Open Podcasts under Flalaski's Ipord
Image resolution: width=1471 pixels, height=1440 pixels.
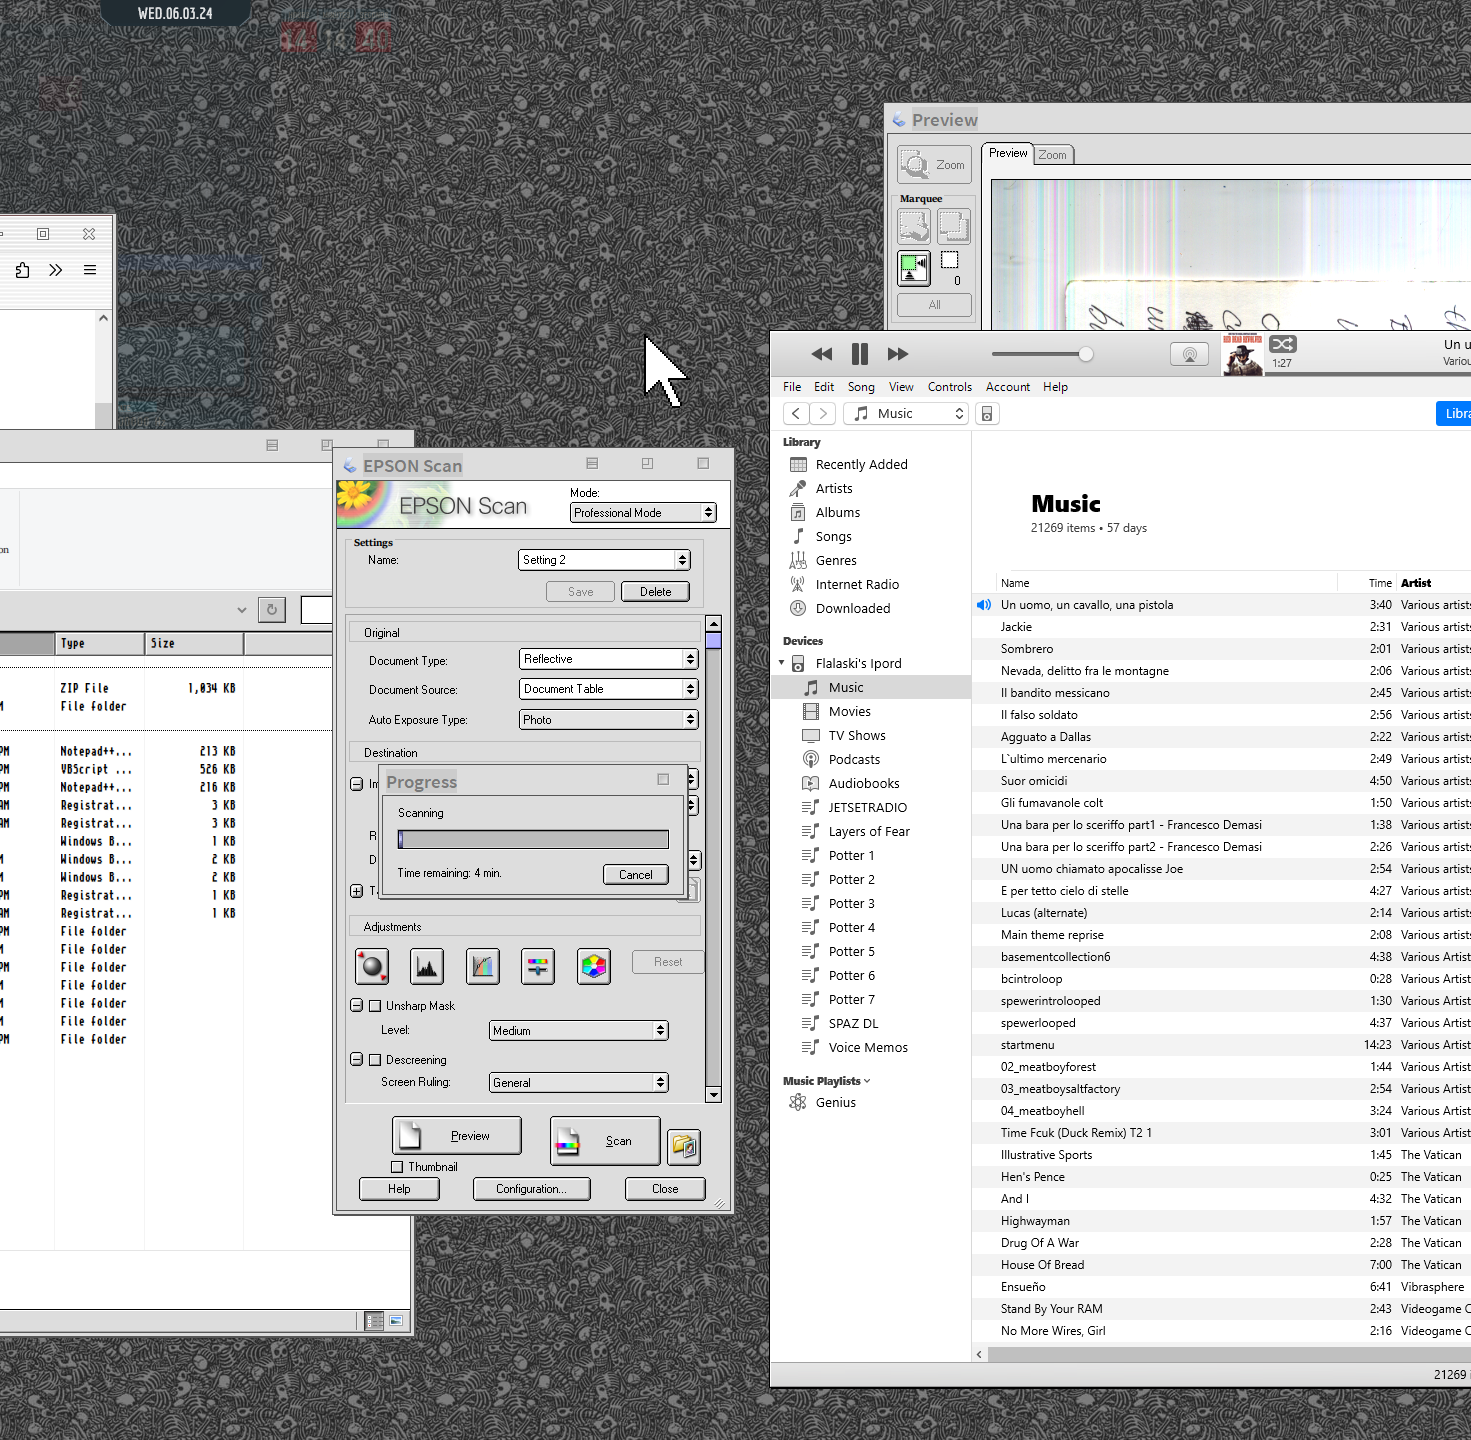pyautogui.click(x=854, y=760)
